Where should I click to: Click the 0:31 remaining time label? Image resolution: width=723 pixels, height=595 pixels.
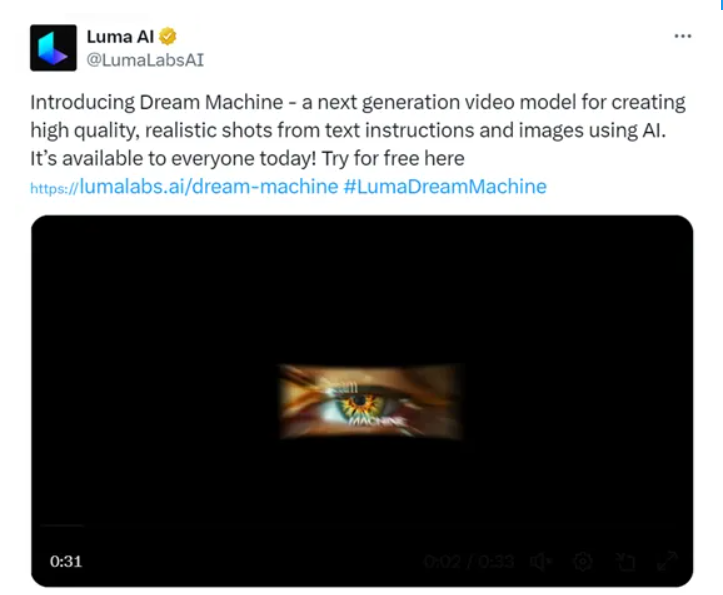pyautogui.click(x=66, y=561)
